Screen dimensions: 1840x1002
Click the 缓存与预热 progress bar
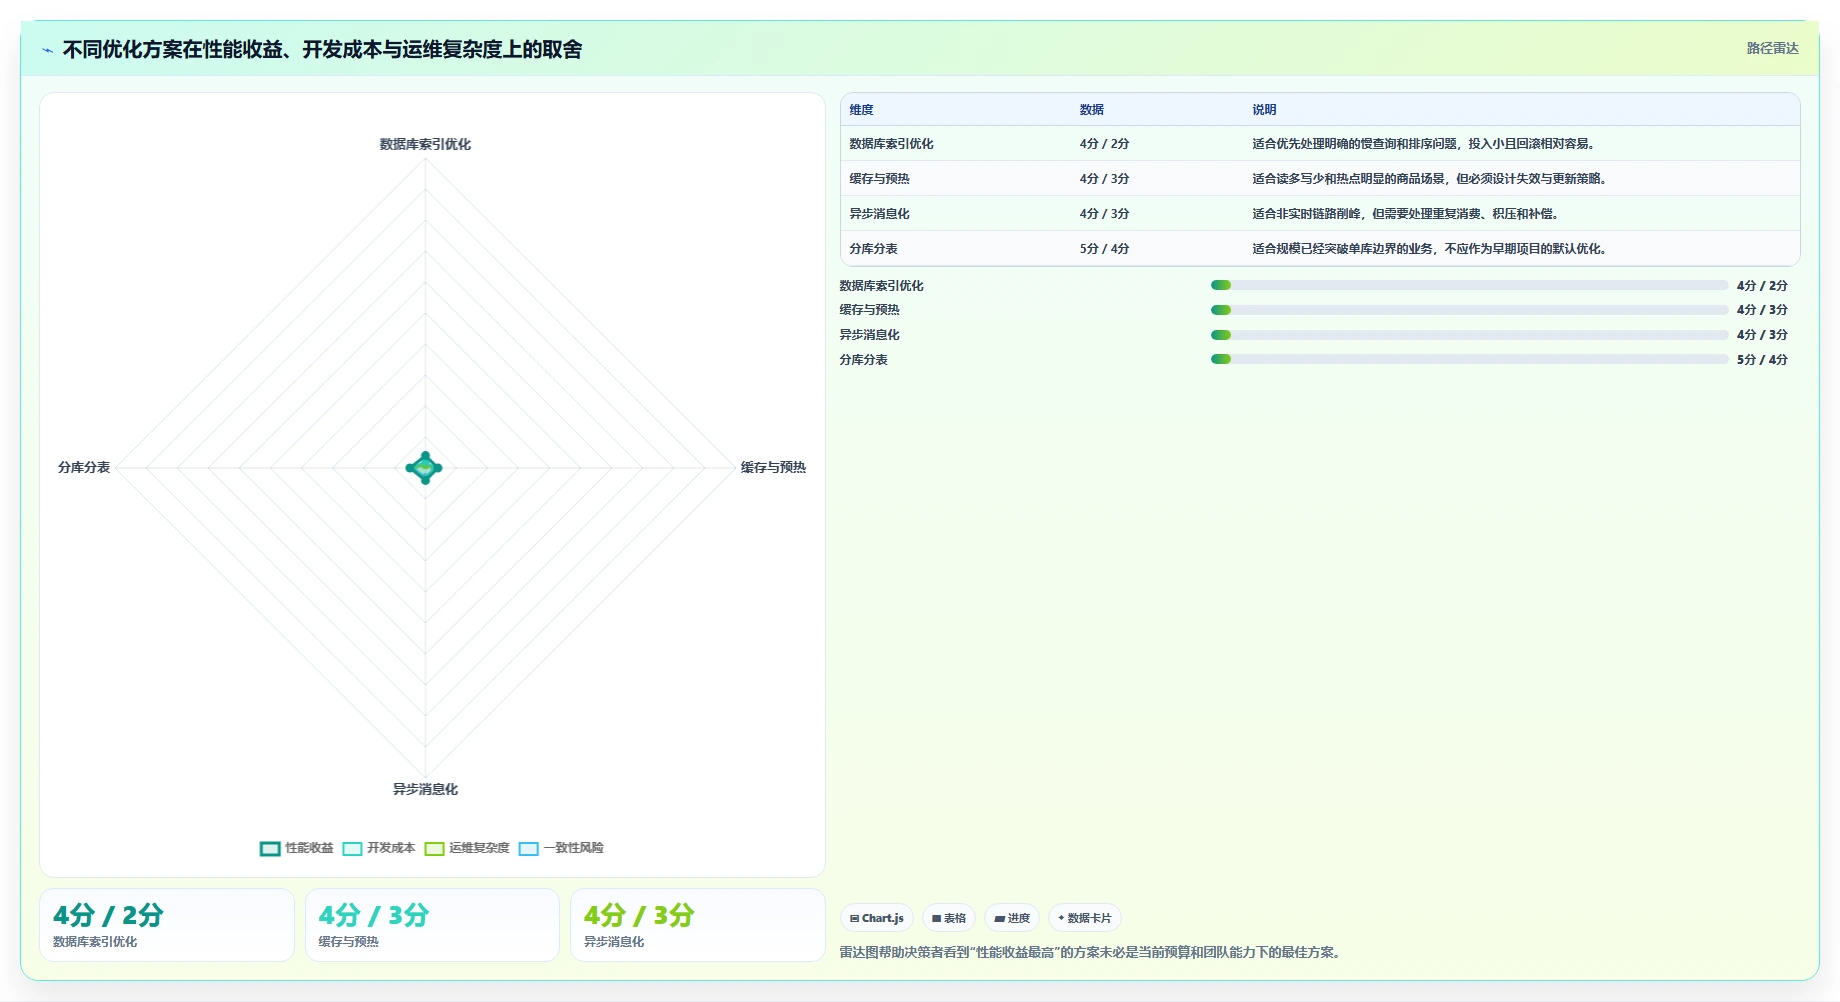pyautogui.click(x=1469, y=310)
